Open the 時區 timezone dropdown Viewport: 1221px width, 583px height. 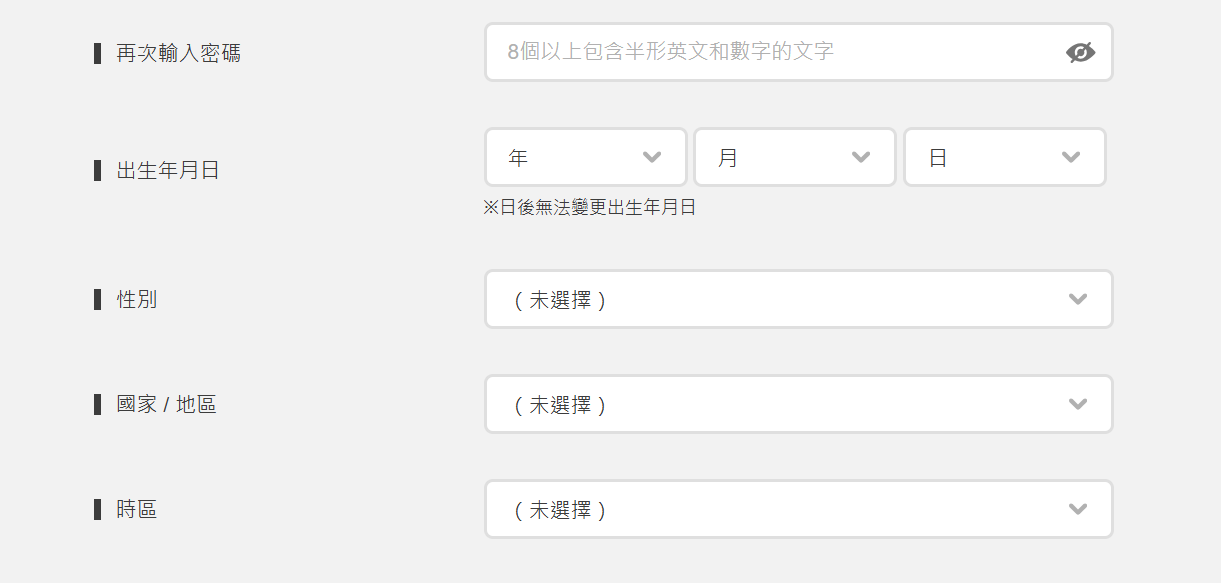tap(798, 509)
